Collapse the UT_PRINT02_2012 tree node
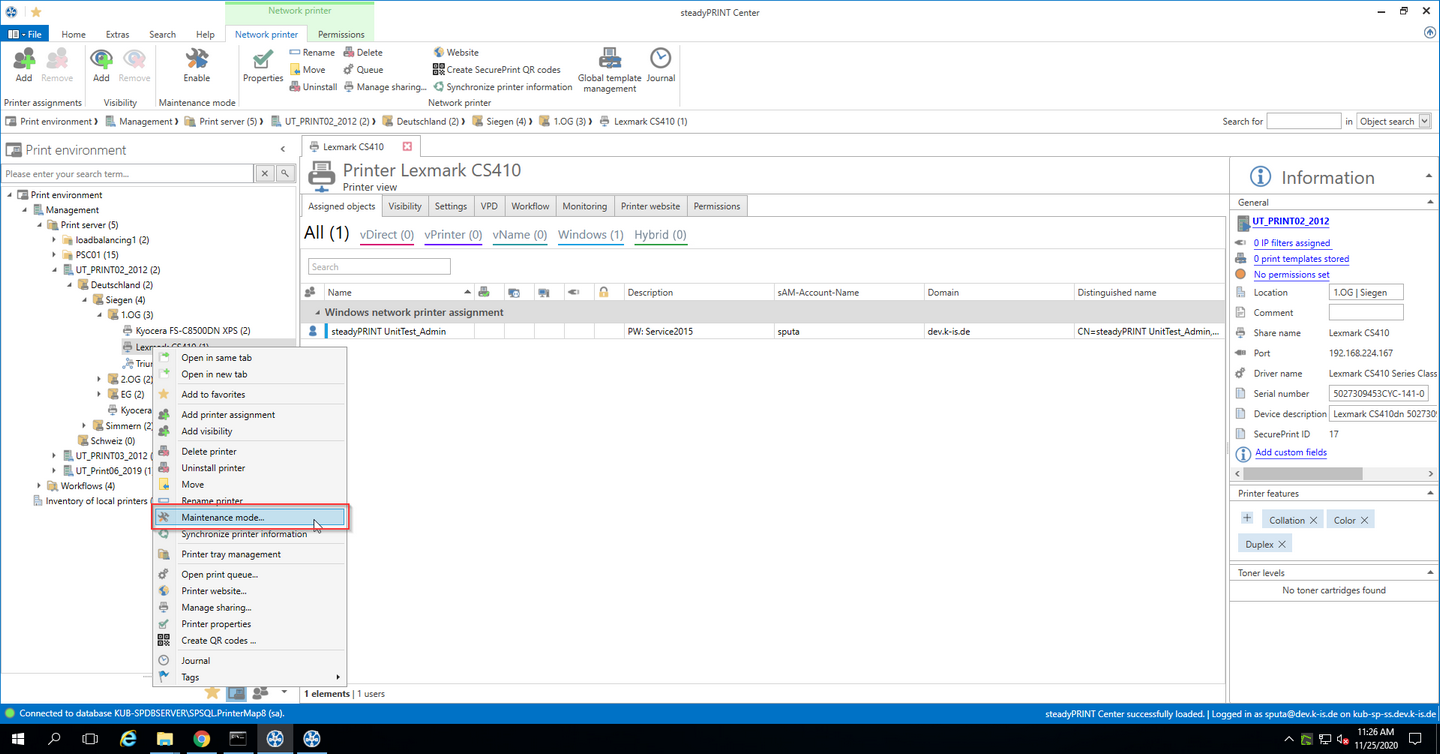Screen dimensions: 1440x754 55,270
